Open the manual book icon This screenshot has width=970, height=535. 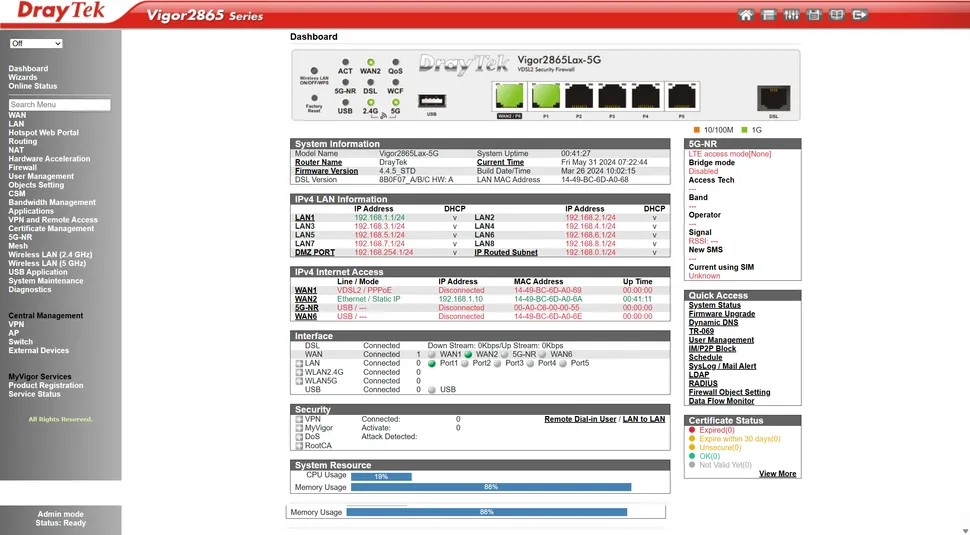[837, 15]
